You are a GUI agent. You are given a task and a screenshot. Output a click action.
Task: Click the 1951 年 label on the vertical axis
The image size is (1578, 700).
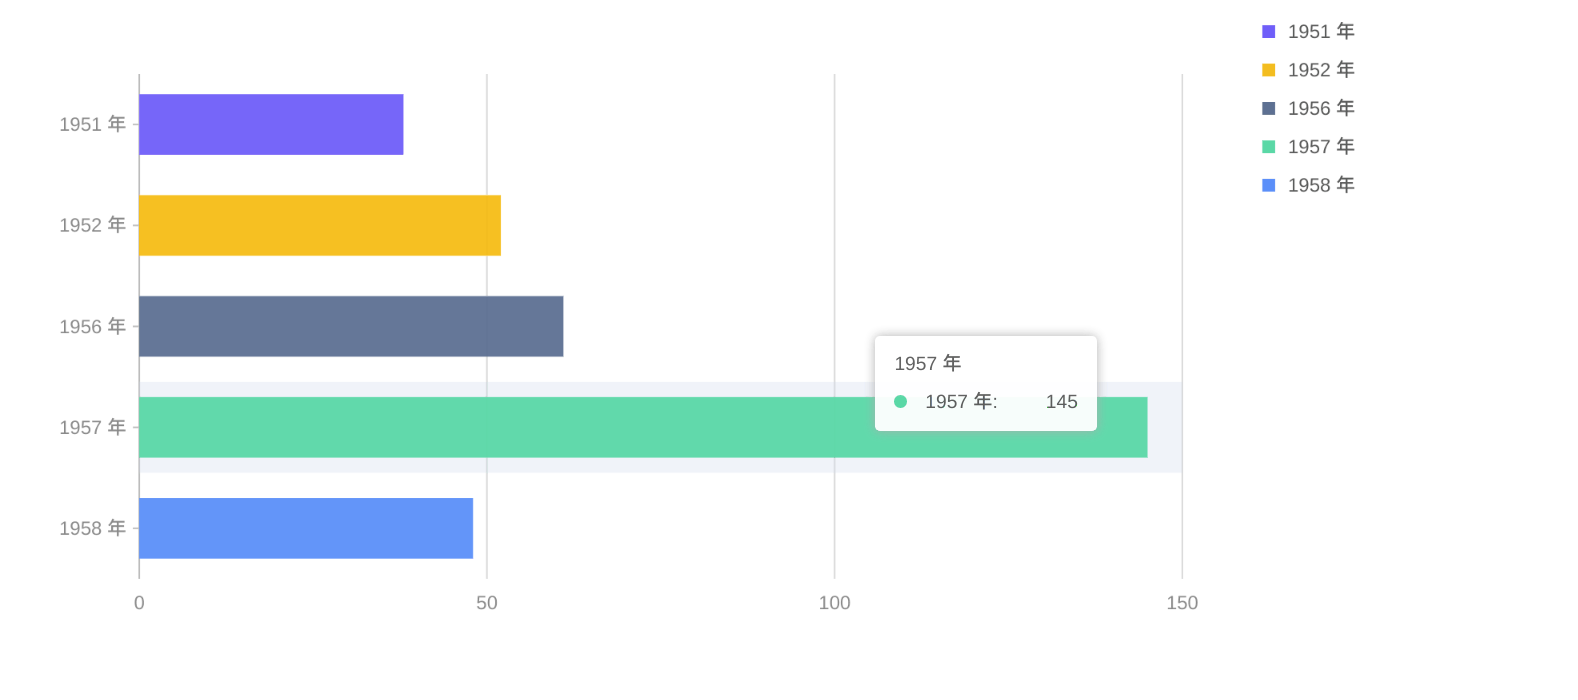(x=92, y=125)
